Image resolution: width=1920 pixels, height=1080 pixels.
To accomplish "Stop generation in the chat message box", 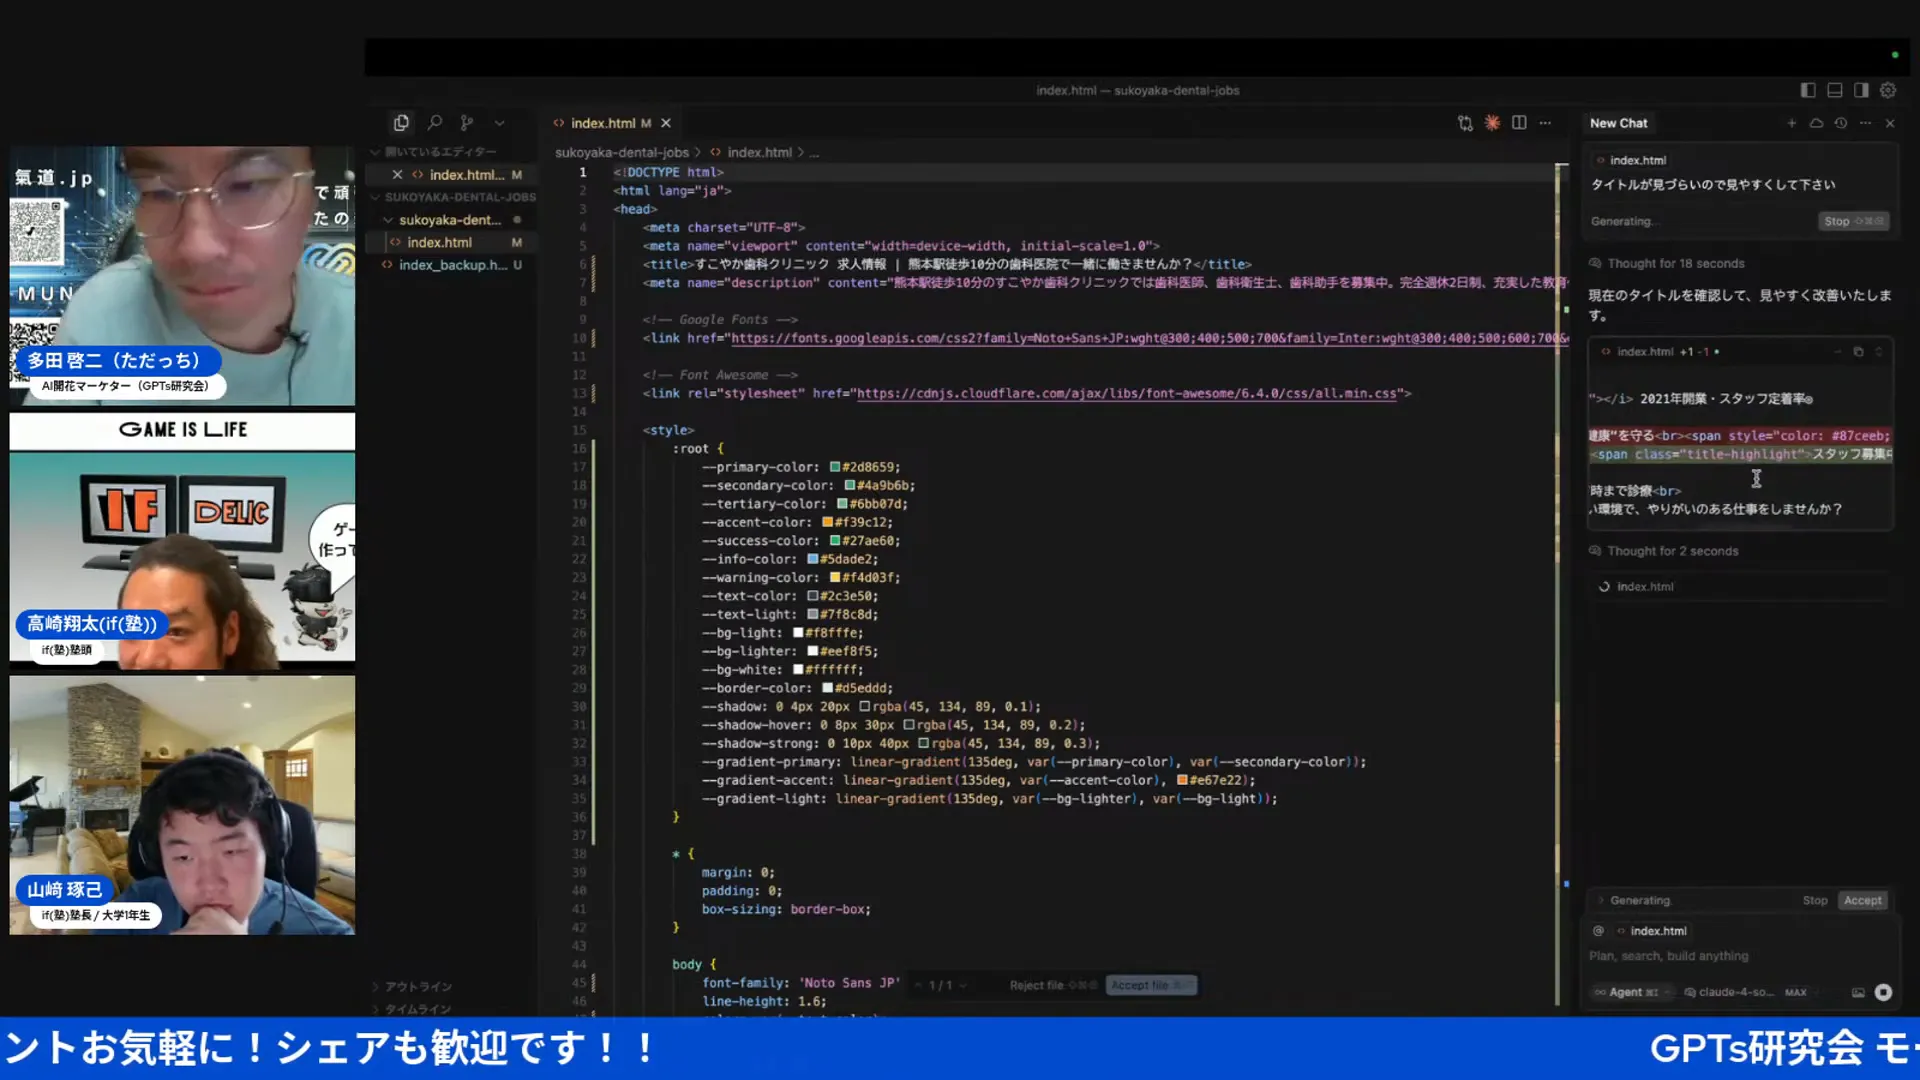I will click(1853, 221).
